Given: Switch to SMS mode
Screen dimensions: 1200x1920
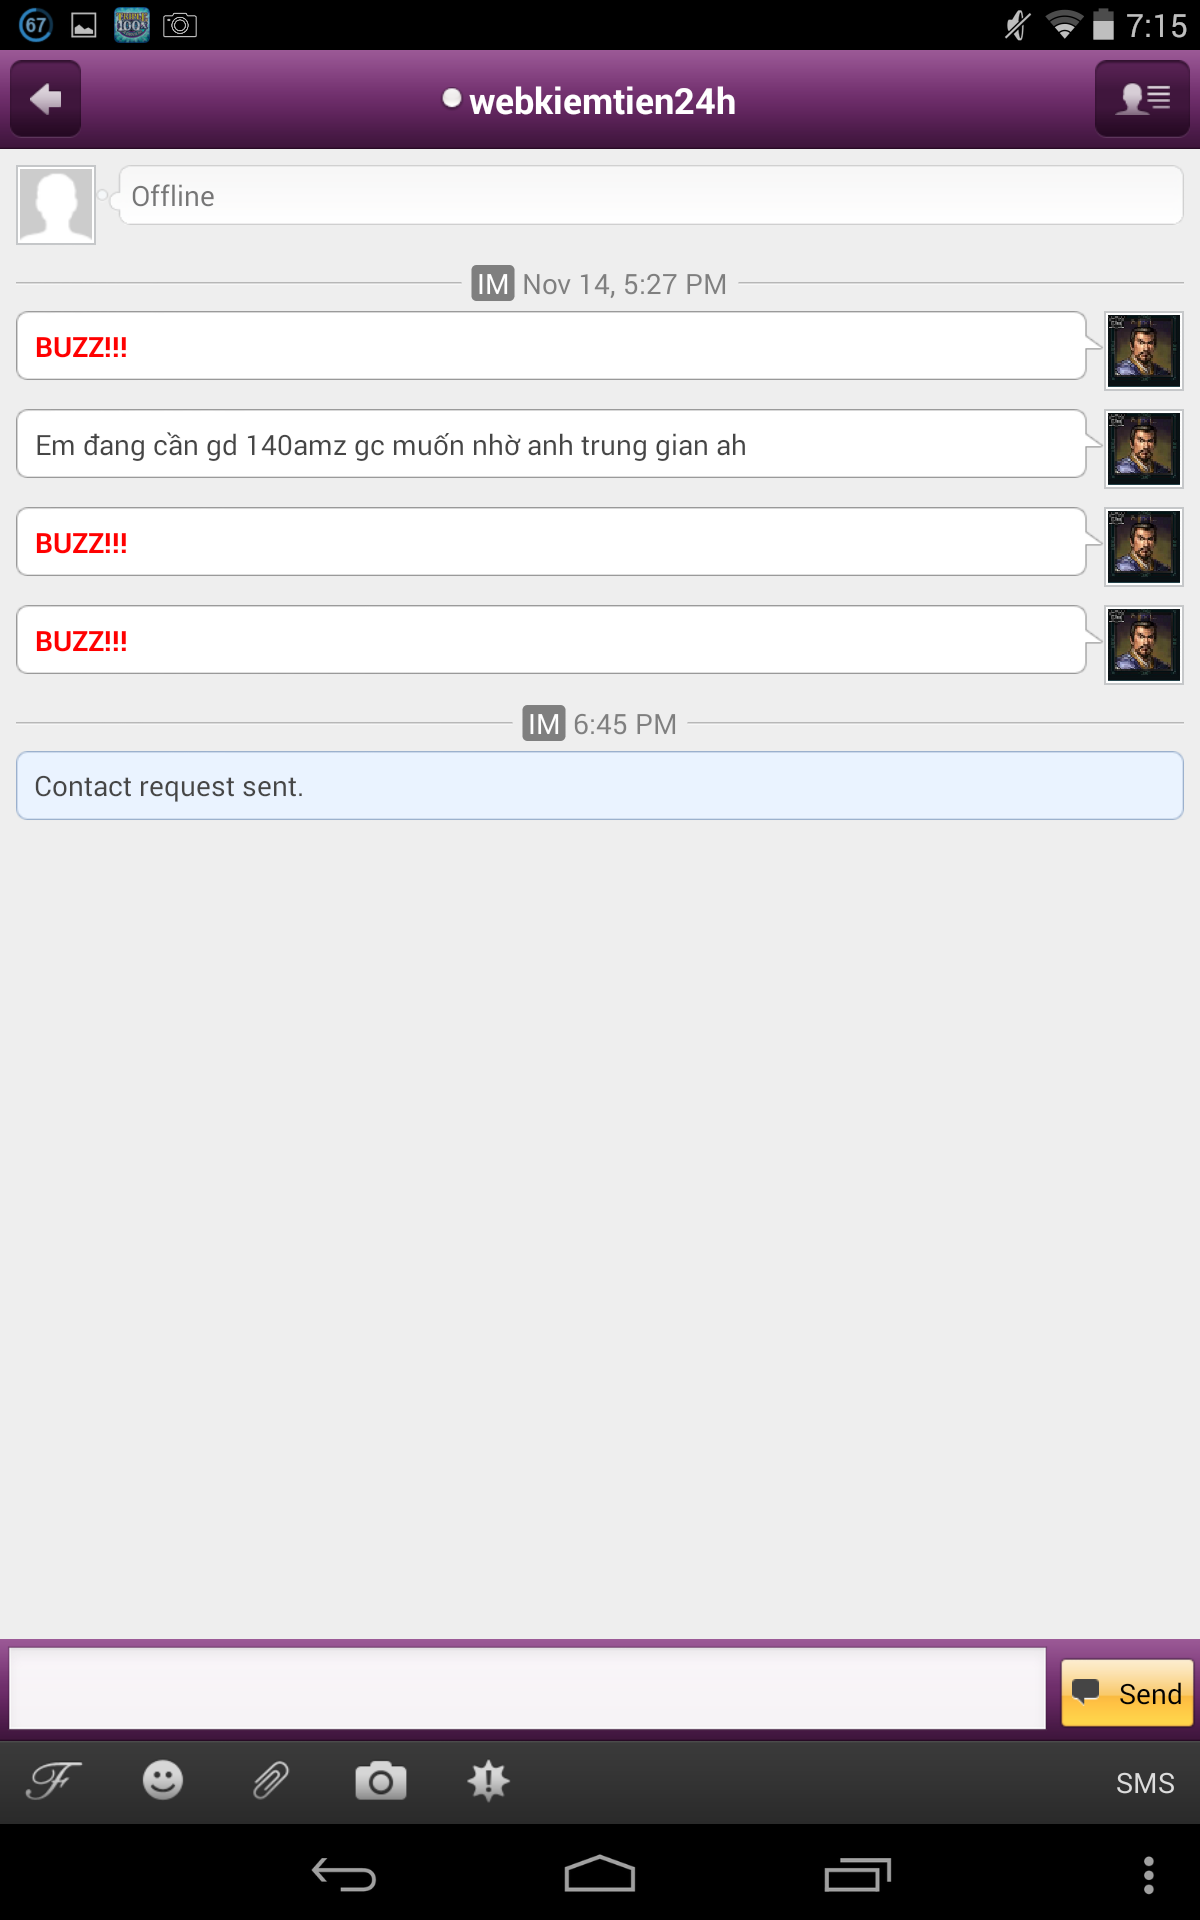Looking at the screenshot, I should pyautogui.click(x=1145, y=1783).
